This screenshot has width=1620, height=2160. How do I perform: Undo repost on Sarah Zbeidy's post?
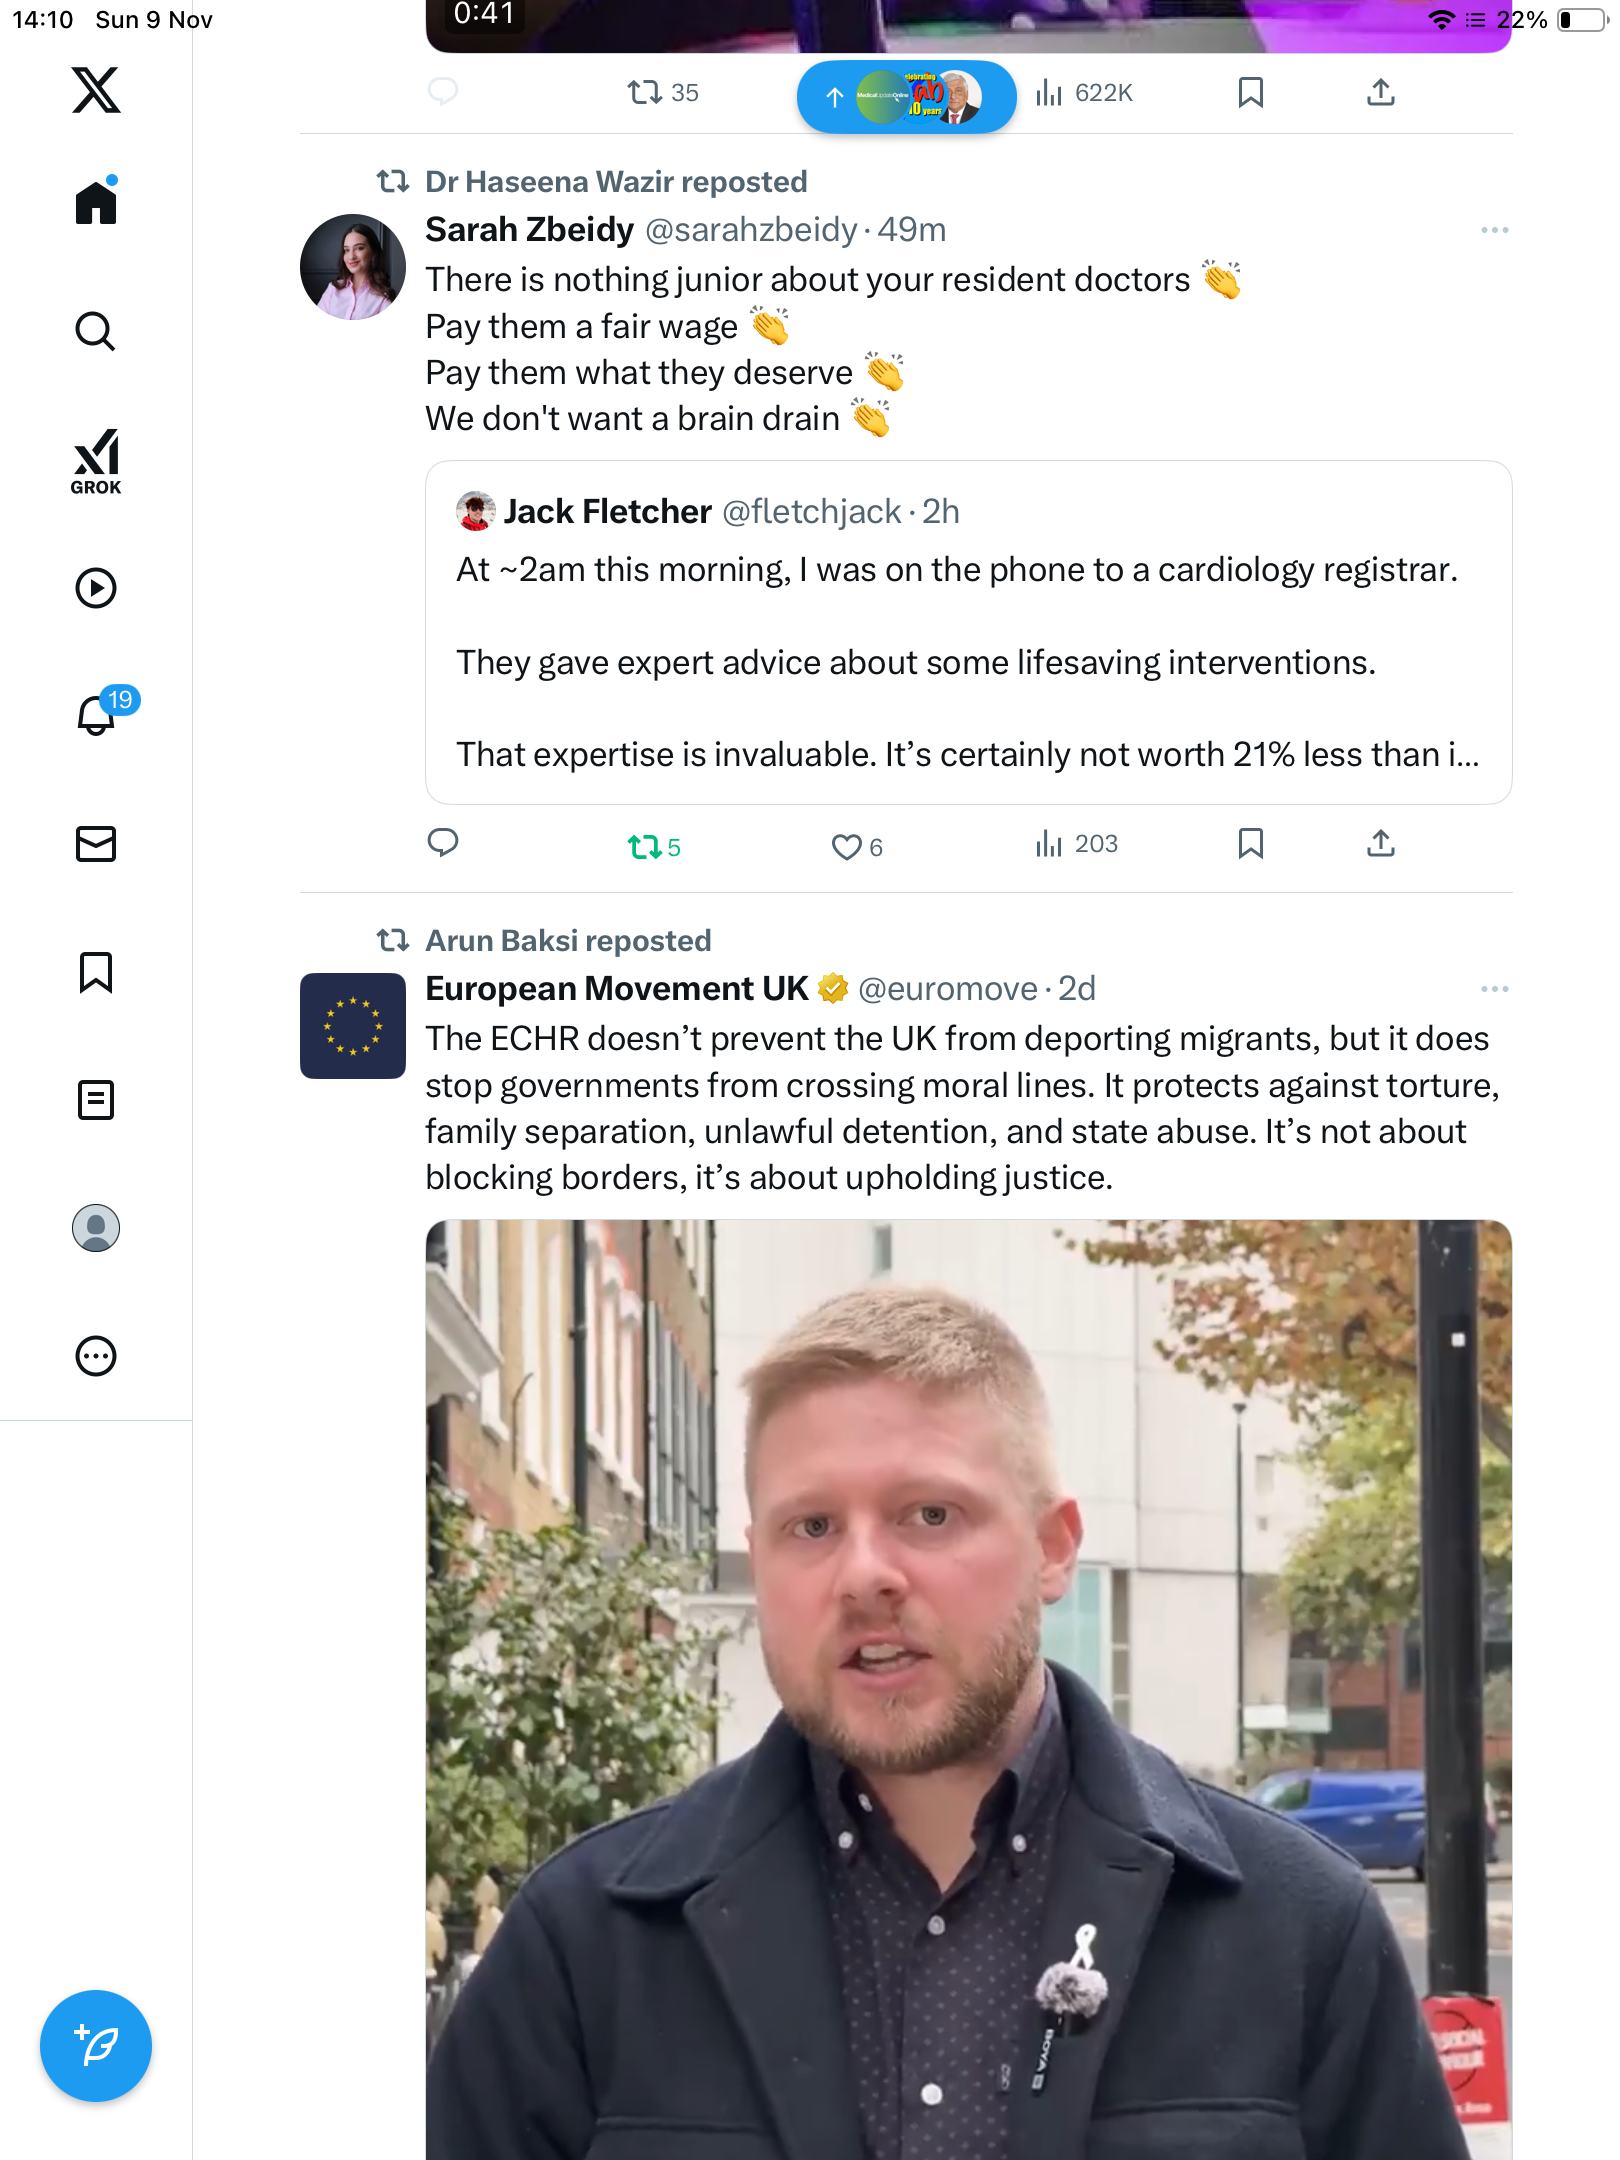click(645, 847)
